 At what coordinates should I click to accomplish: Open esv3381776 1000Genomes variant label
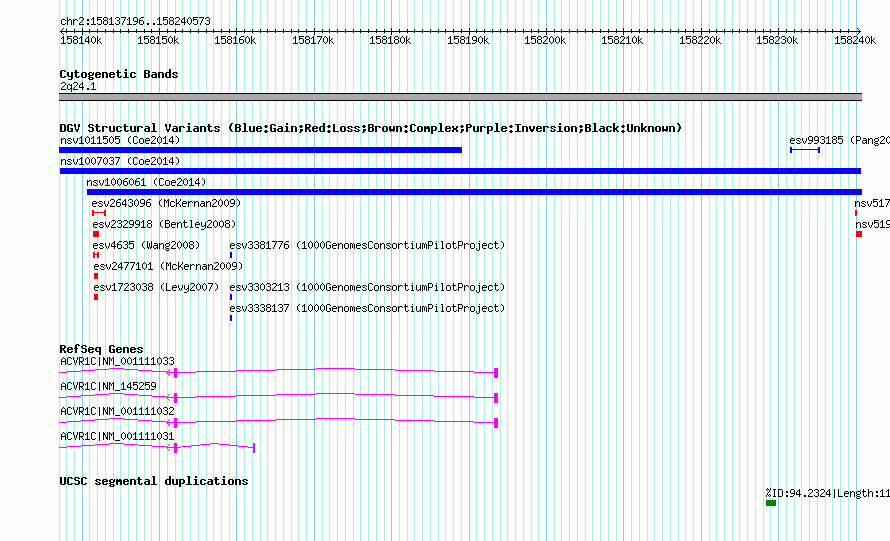click(x=367, y=245)
